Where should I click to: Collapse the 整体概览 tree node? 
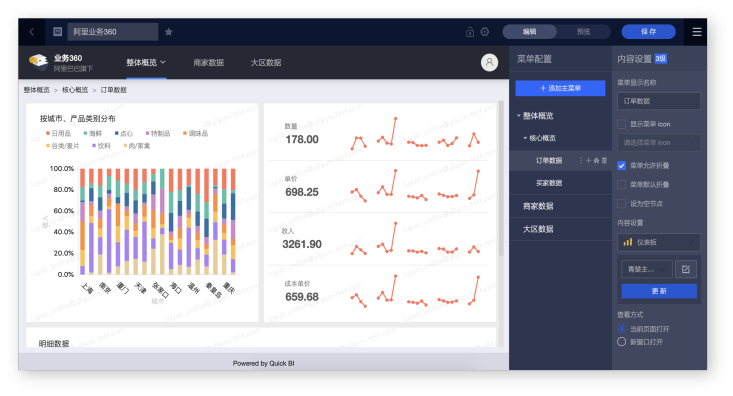coord(519,115)
